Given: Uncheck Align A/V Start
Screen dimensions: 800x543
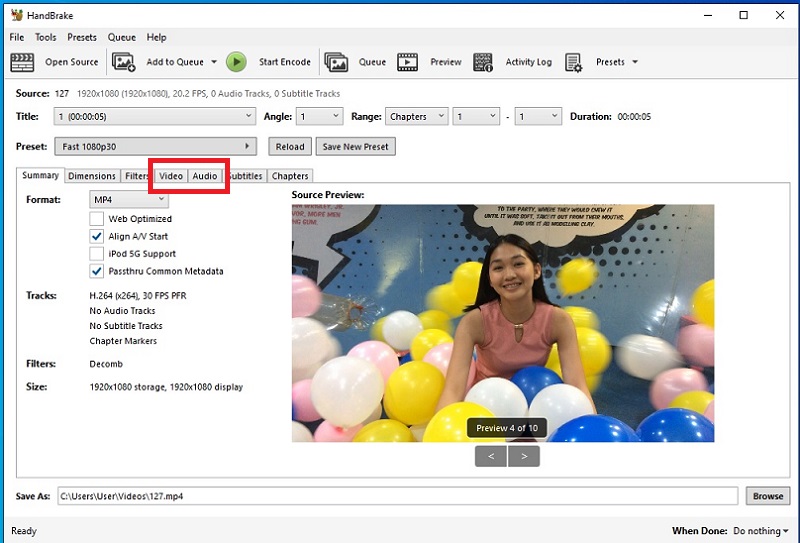Looking at the screenshot, I should [97, 237].
